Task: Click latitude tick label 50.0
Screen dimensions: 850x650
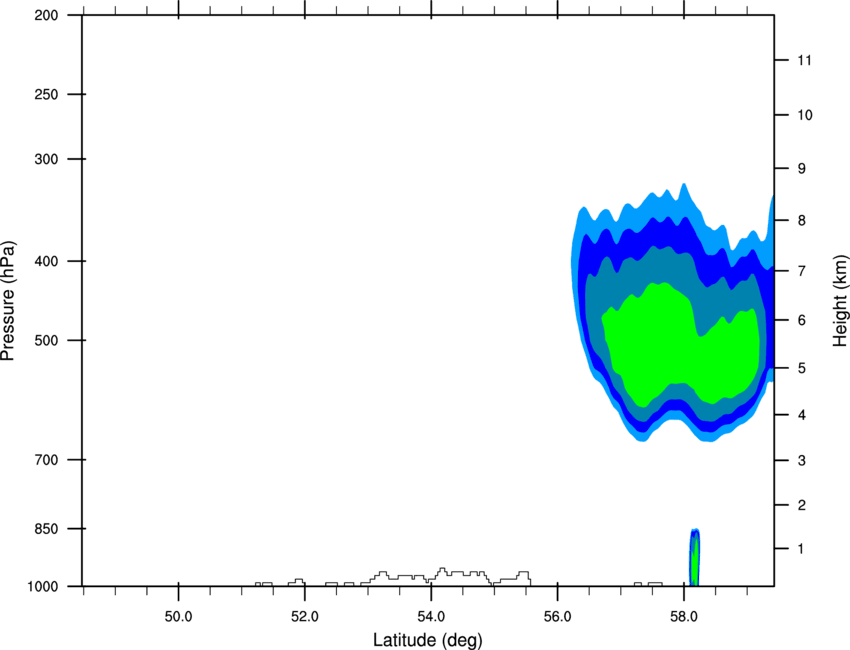Action: pyautogui.click(x=178, y=616)
